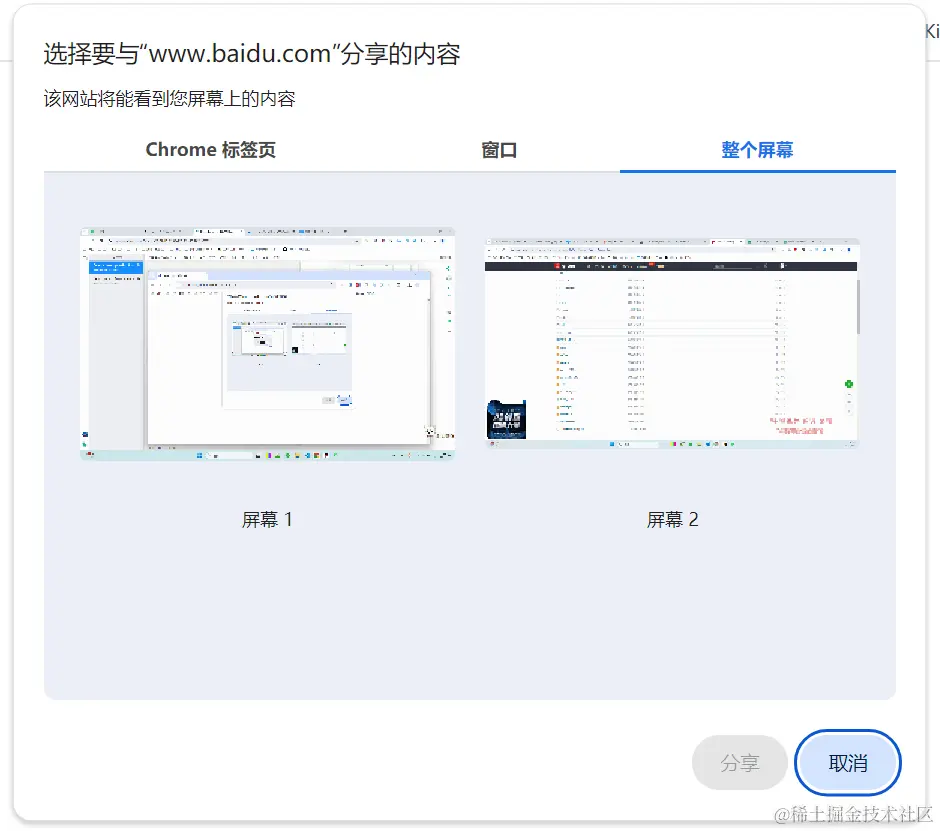The image size is (940, 831).
Task: Select the 整个屏幕 tab
Action: tap(758, 149)
